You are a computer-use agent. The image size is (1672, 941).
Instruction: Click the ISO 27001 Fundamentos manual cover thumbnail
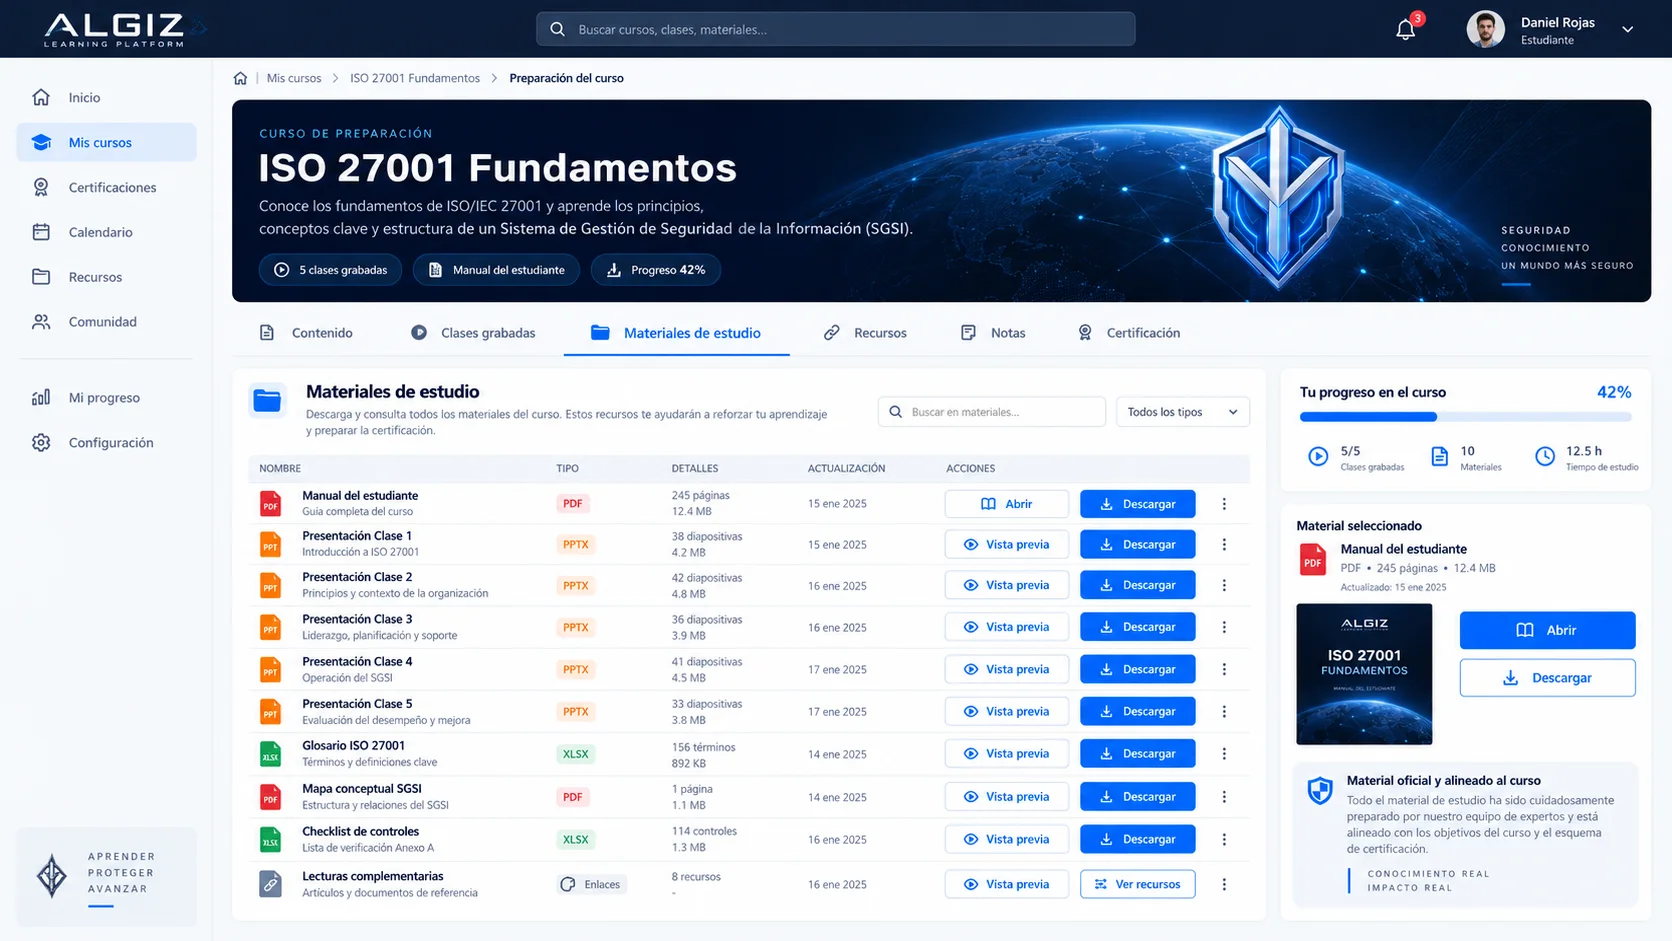(x=1364, y=674)
